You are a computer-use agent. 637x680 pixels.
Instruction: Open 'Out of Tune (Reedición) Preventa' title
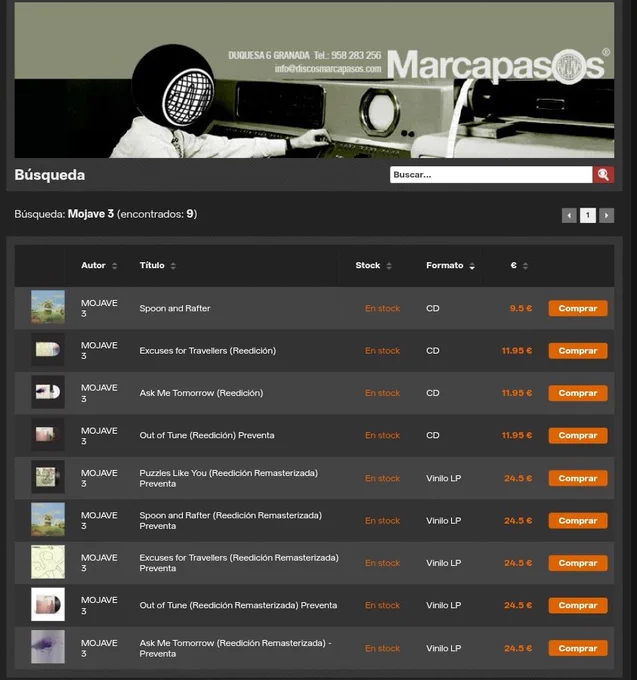[207, 435]
